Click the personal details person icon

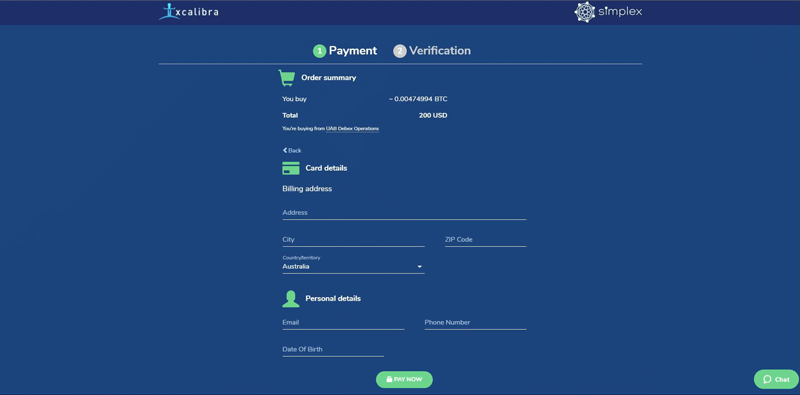click(291, 299)
